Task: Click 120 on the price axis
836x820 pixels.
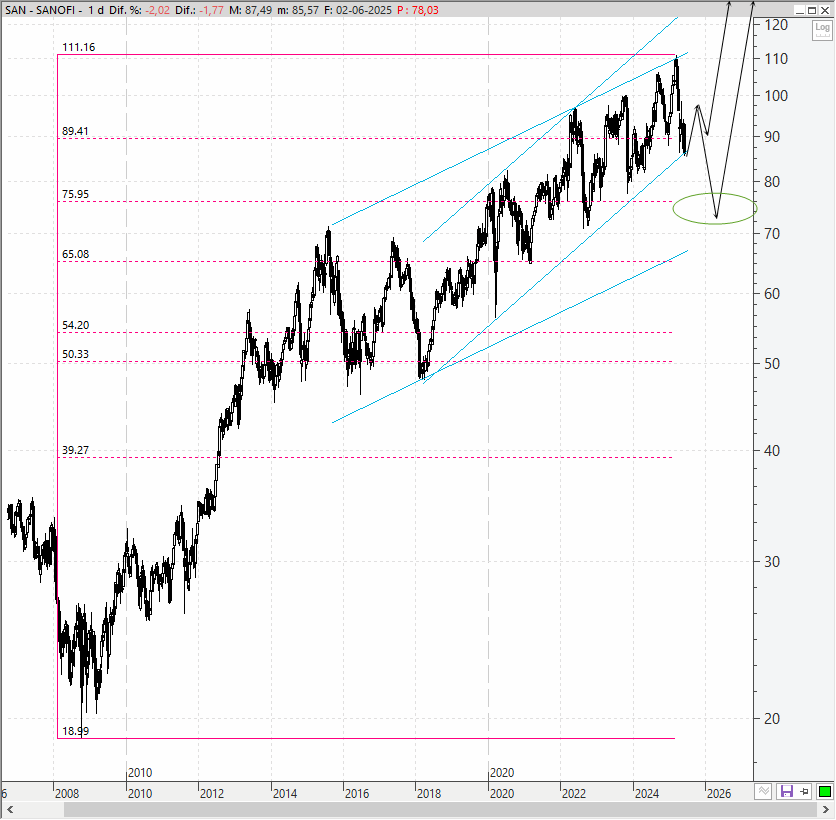Action: [776, 25]
